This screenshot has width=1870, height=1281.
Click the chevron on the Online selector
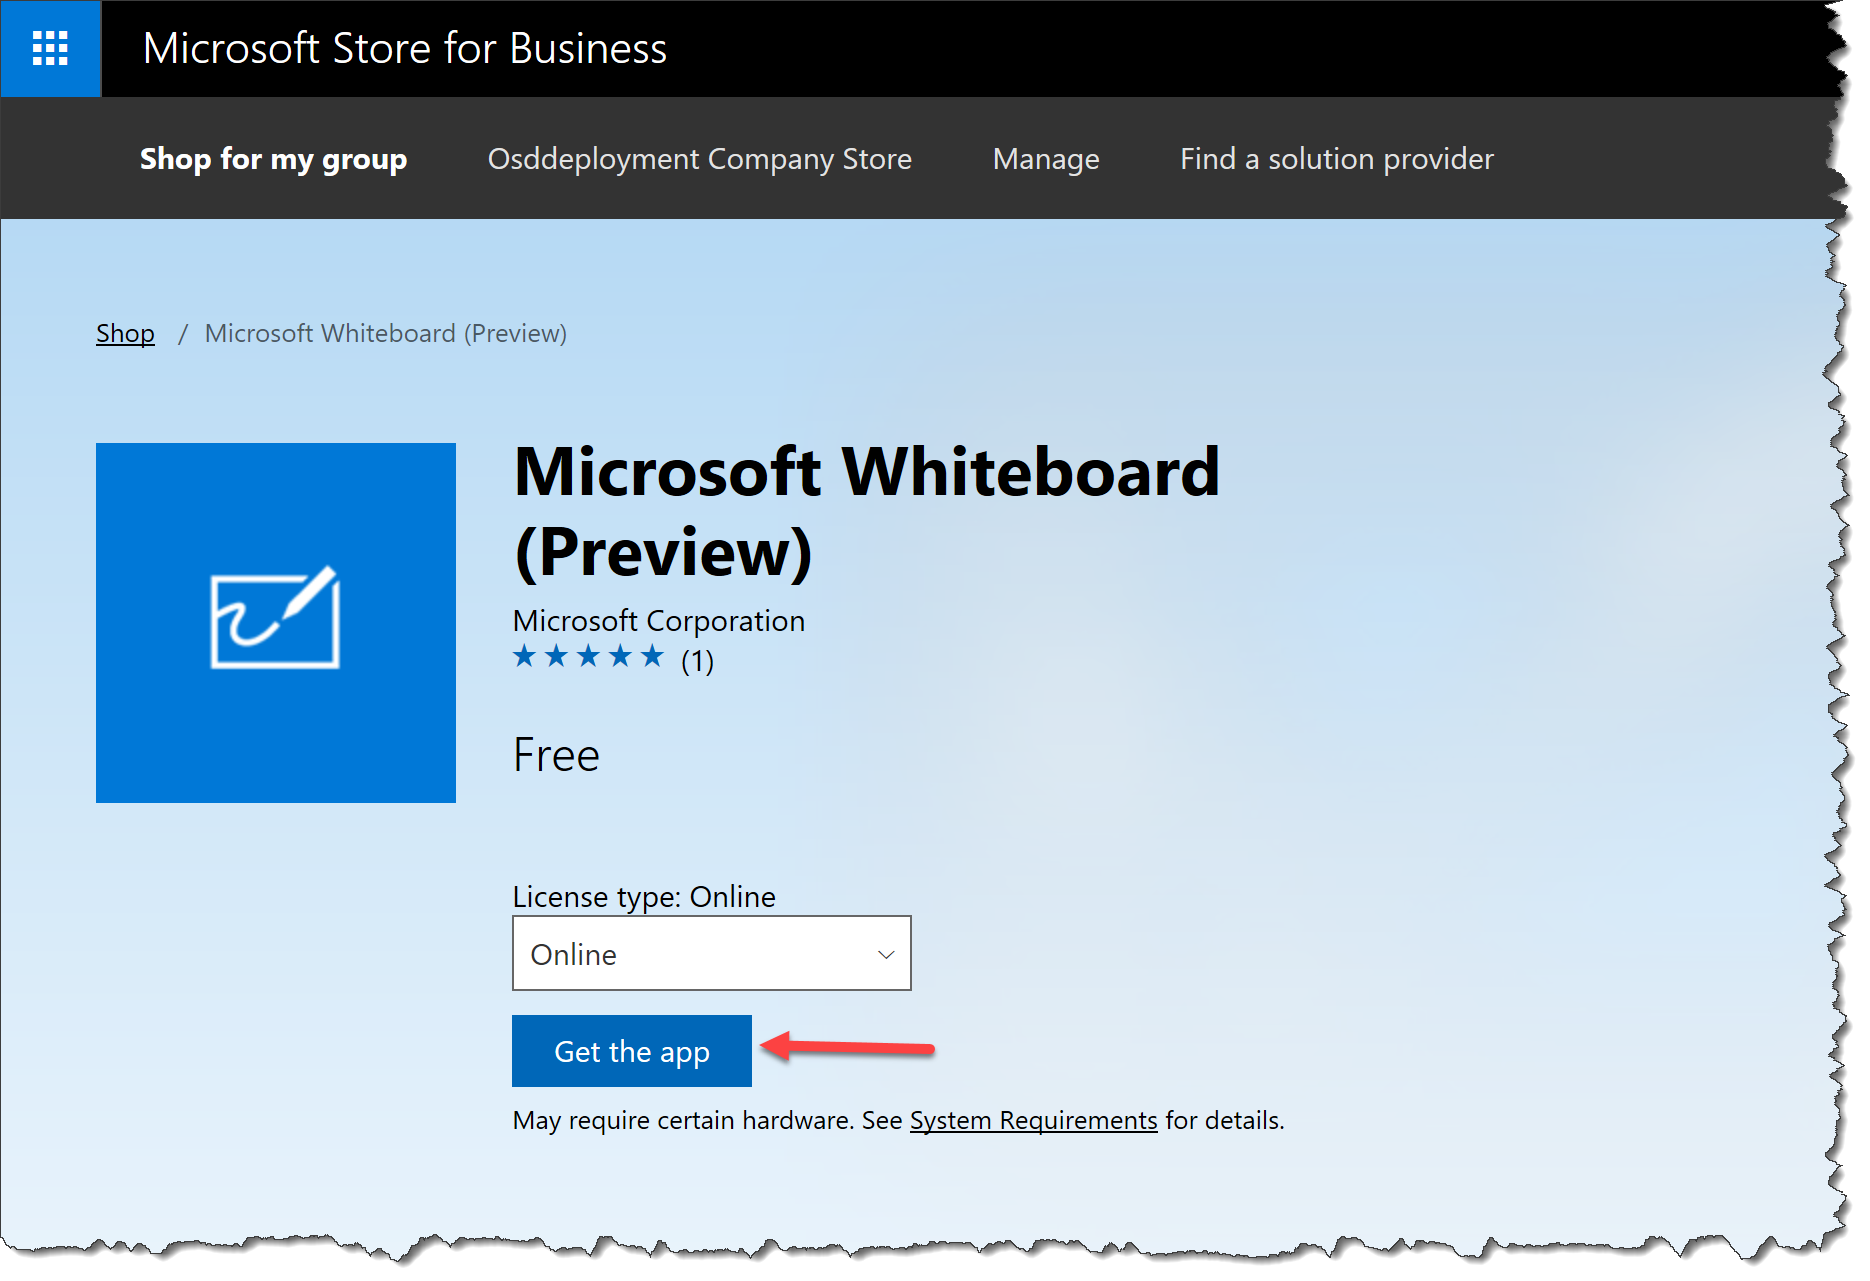coord(884,953)
